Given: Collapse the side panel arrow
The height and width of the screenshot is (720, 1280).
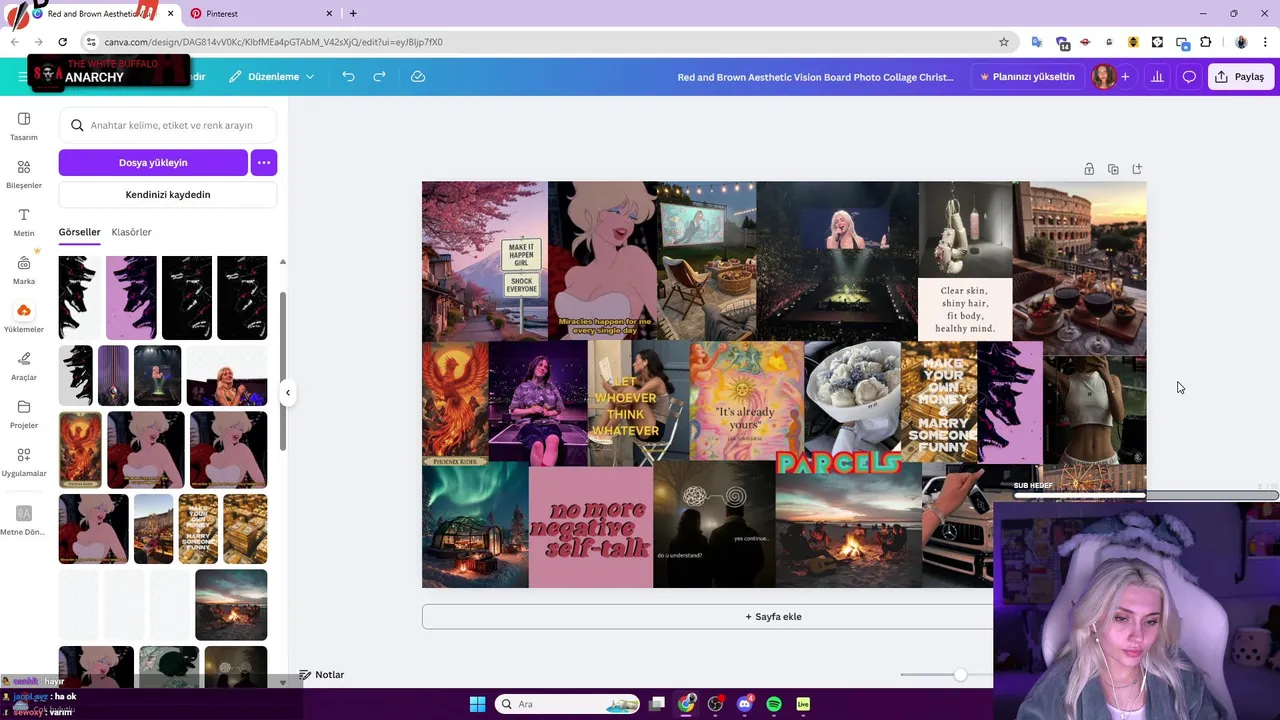Looking at the screenshot, I should (287, 393).
